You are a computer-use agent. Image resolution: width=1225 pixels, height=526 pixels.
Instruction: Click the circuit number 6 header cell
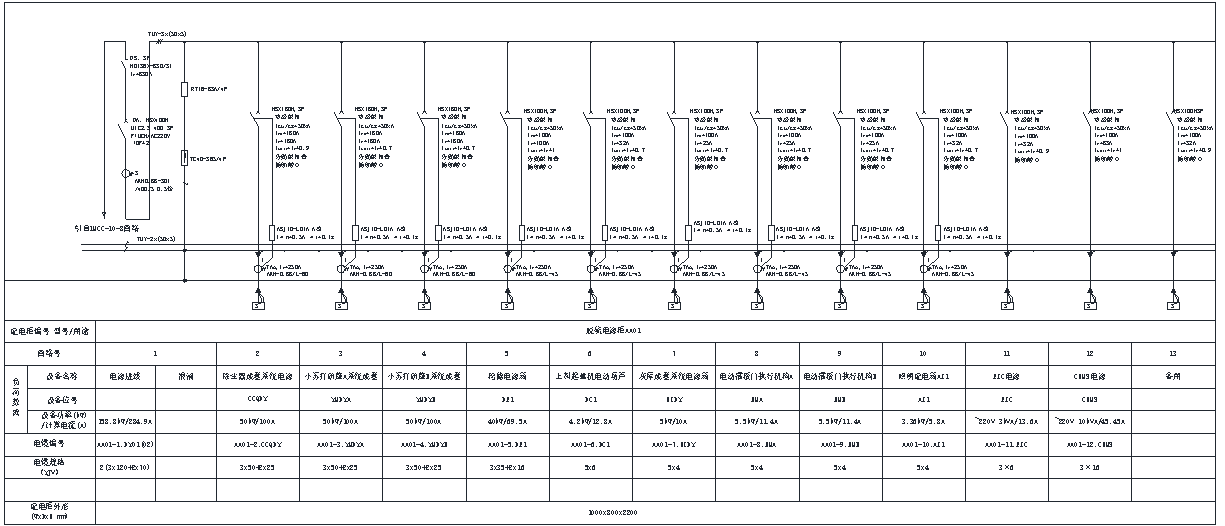click(590, 353)
